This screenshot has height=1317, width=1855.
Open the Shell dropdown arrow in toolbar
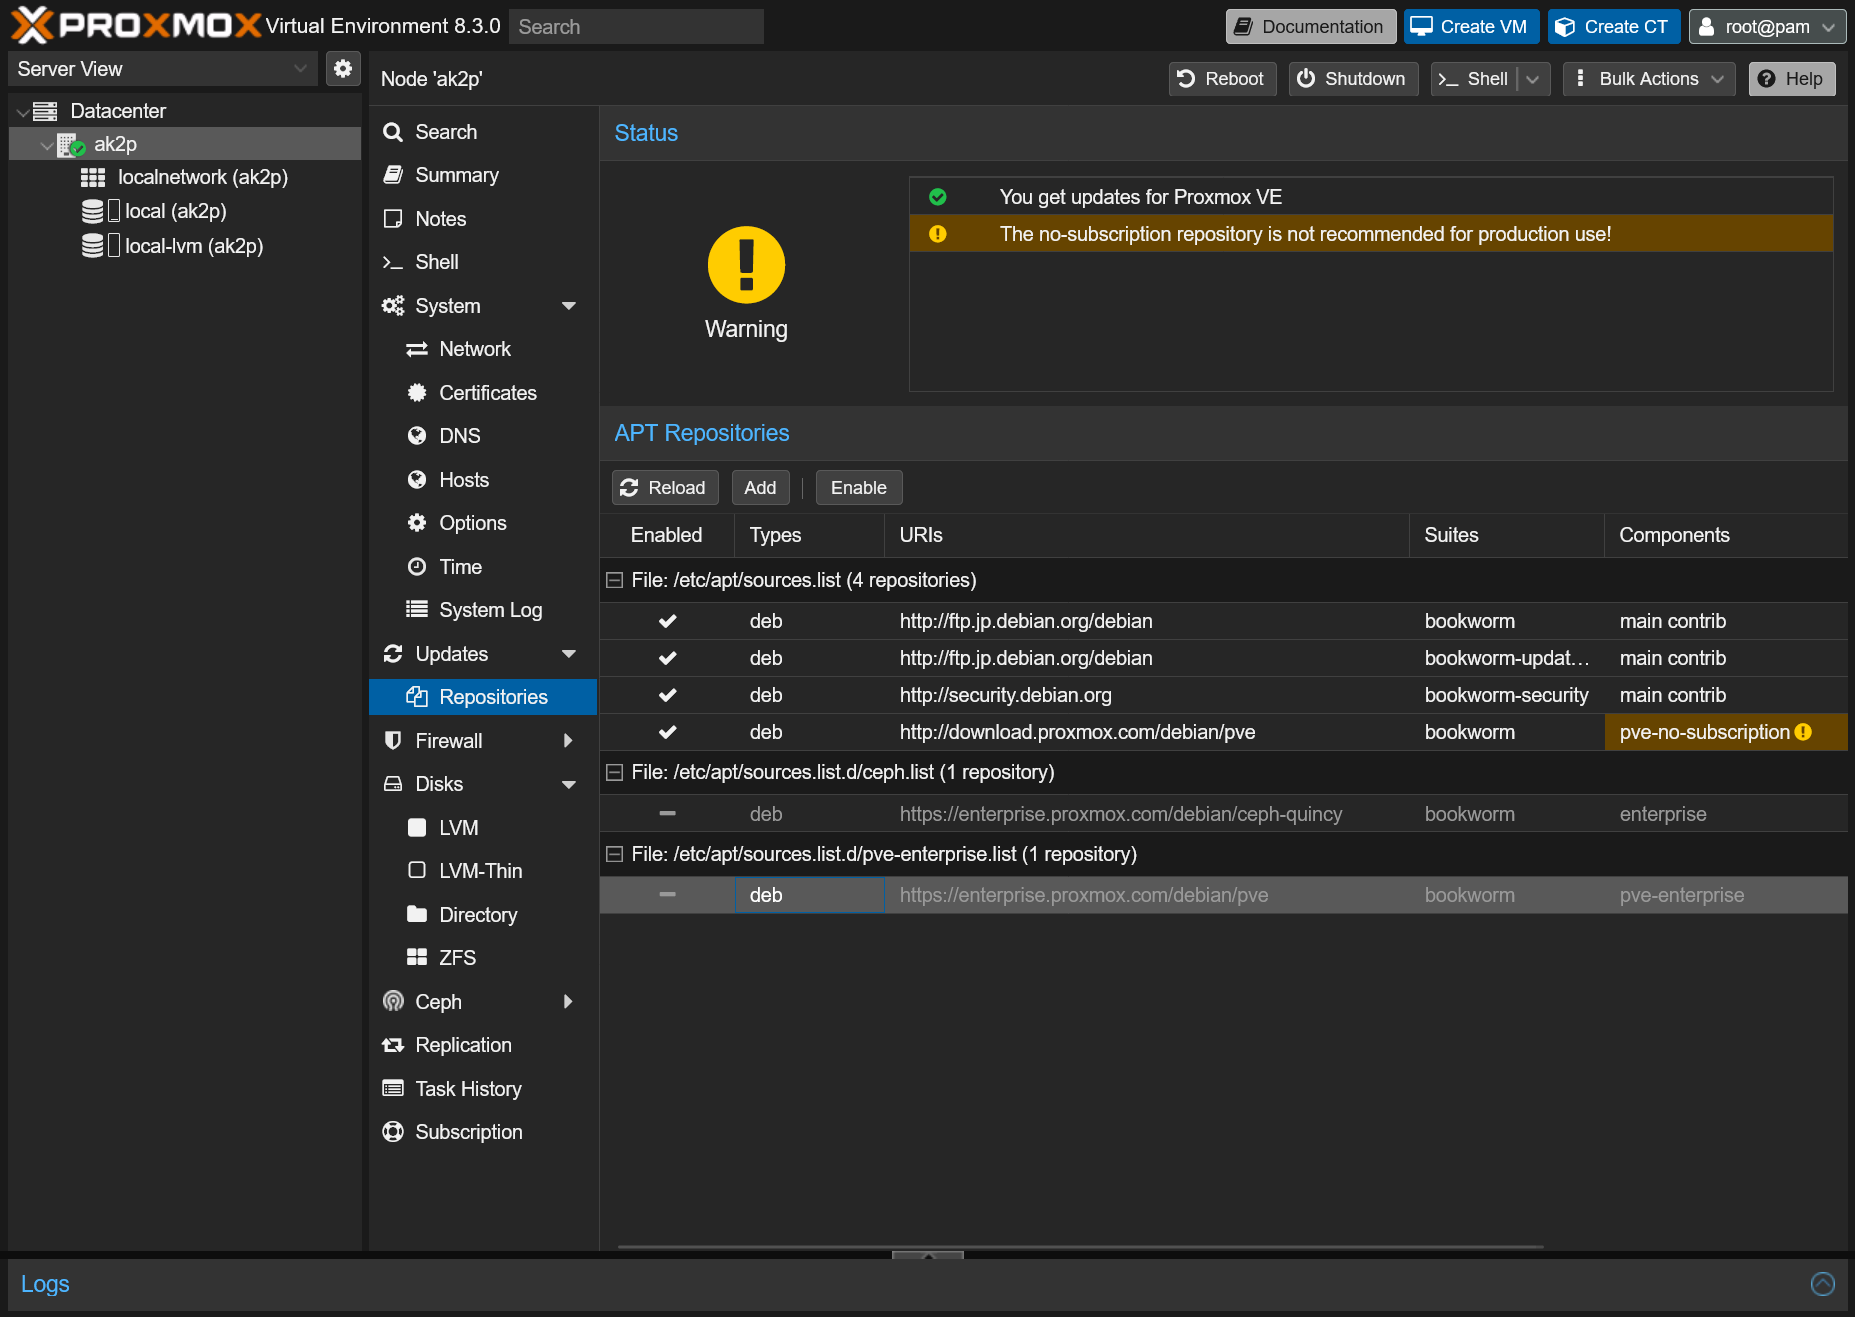(x=1533, y=79)
